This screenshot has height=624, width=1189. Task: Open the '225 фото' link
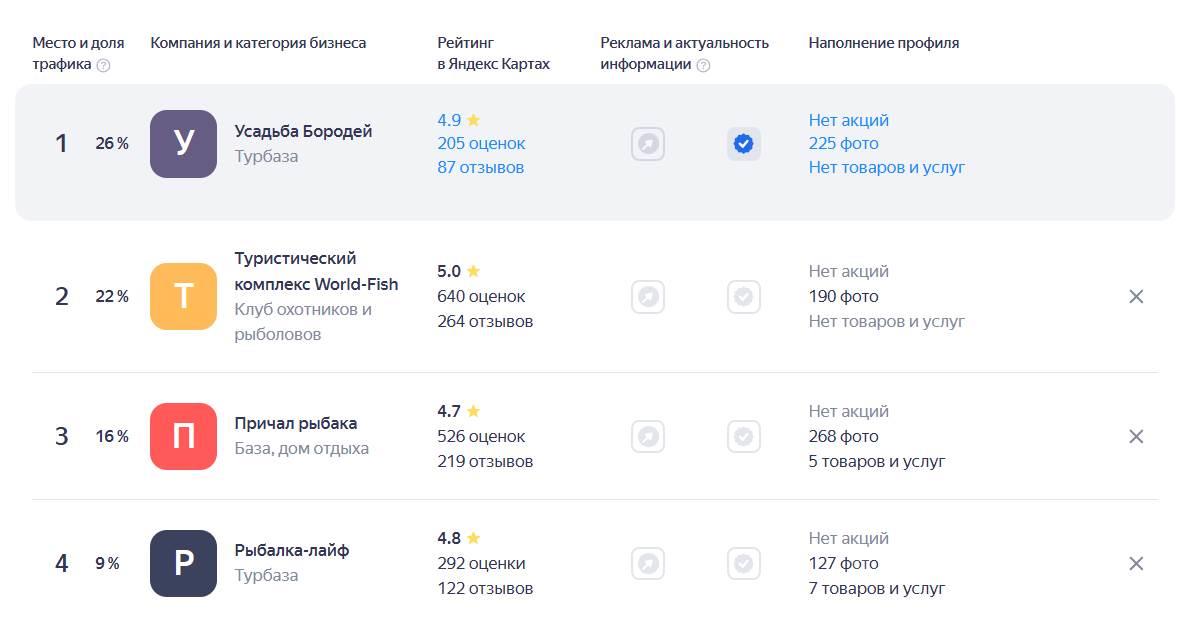click(843, 143)
